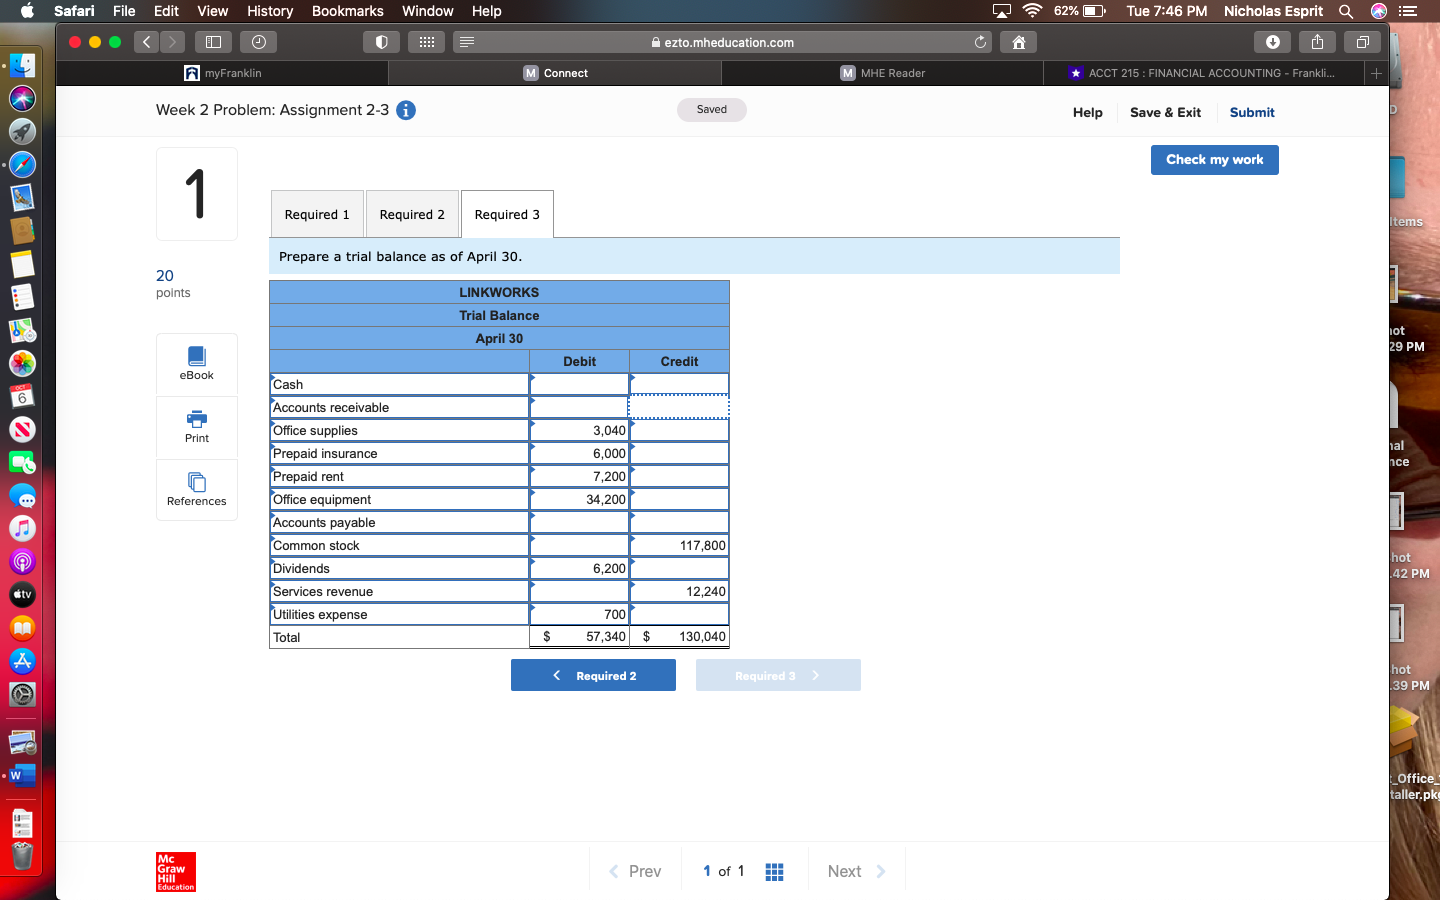1440x900 pixels.
Task: Switch to the MHE Reader browser tab
Action: tap(884, 72)
